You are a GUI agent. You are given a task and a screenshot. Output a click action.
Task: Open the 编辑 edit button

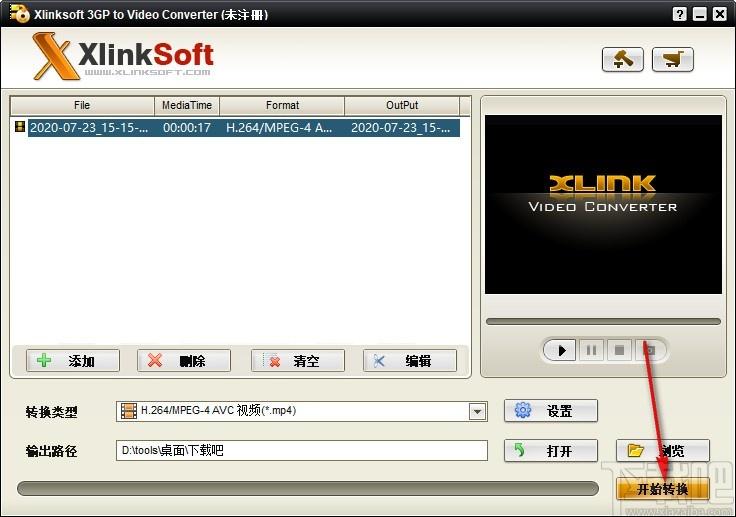coord(410,361)
